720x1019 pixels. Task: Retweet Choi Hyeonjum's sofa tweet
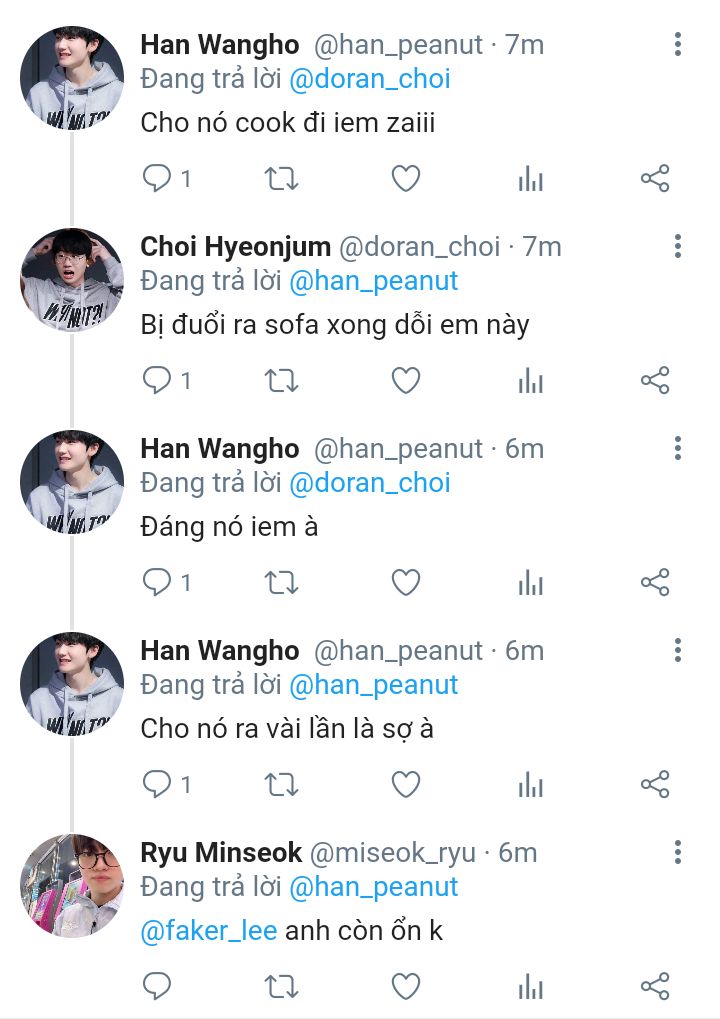(x=281, y=381)
